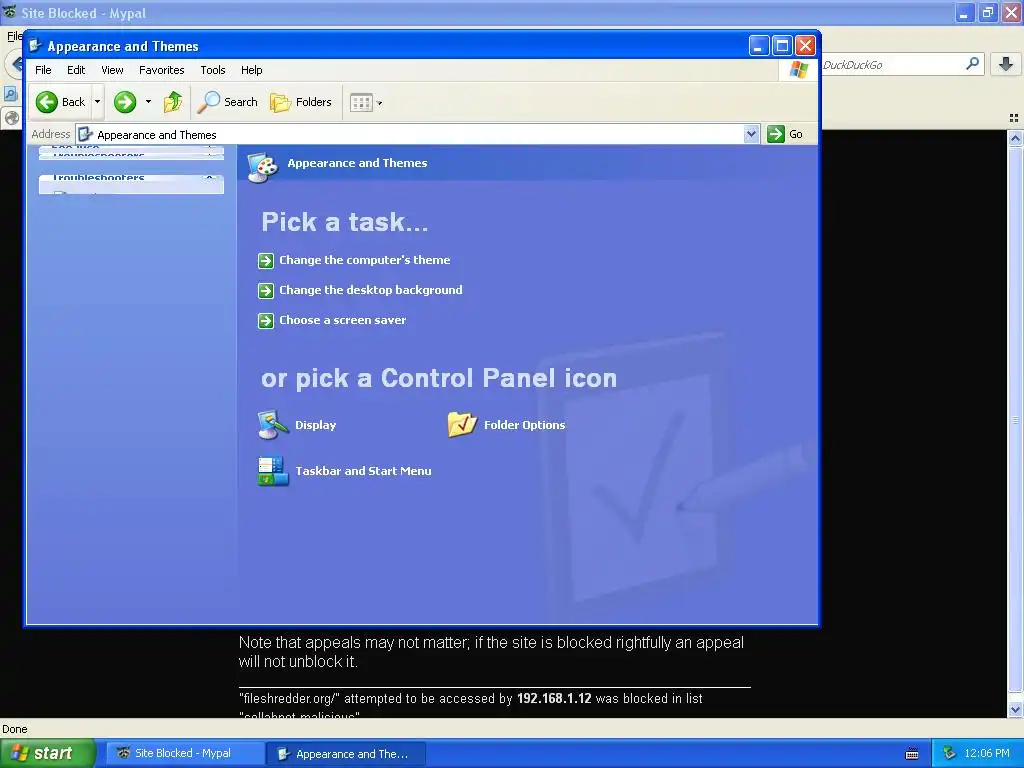Open the Folder Options icon
The width and height of the screenshot is (1024, 768).
pos(462,424)
